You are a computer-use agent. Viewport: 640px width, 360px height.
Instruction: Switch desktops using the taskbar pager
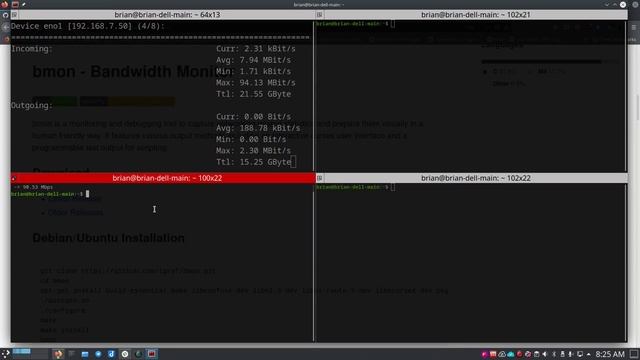coord(31,354)
